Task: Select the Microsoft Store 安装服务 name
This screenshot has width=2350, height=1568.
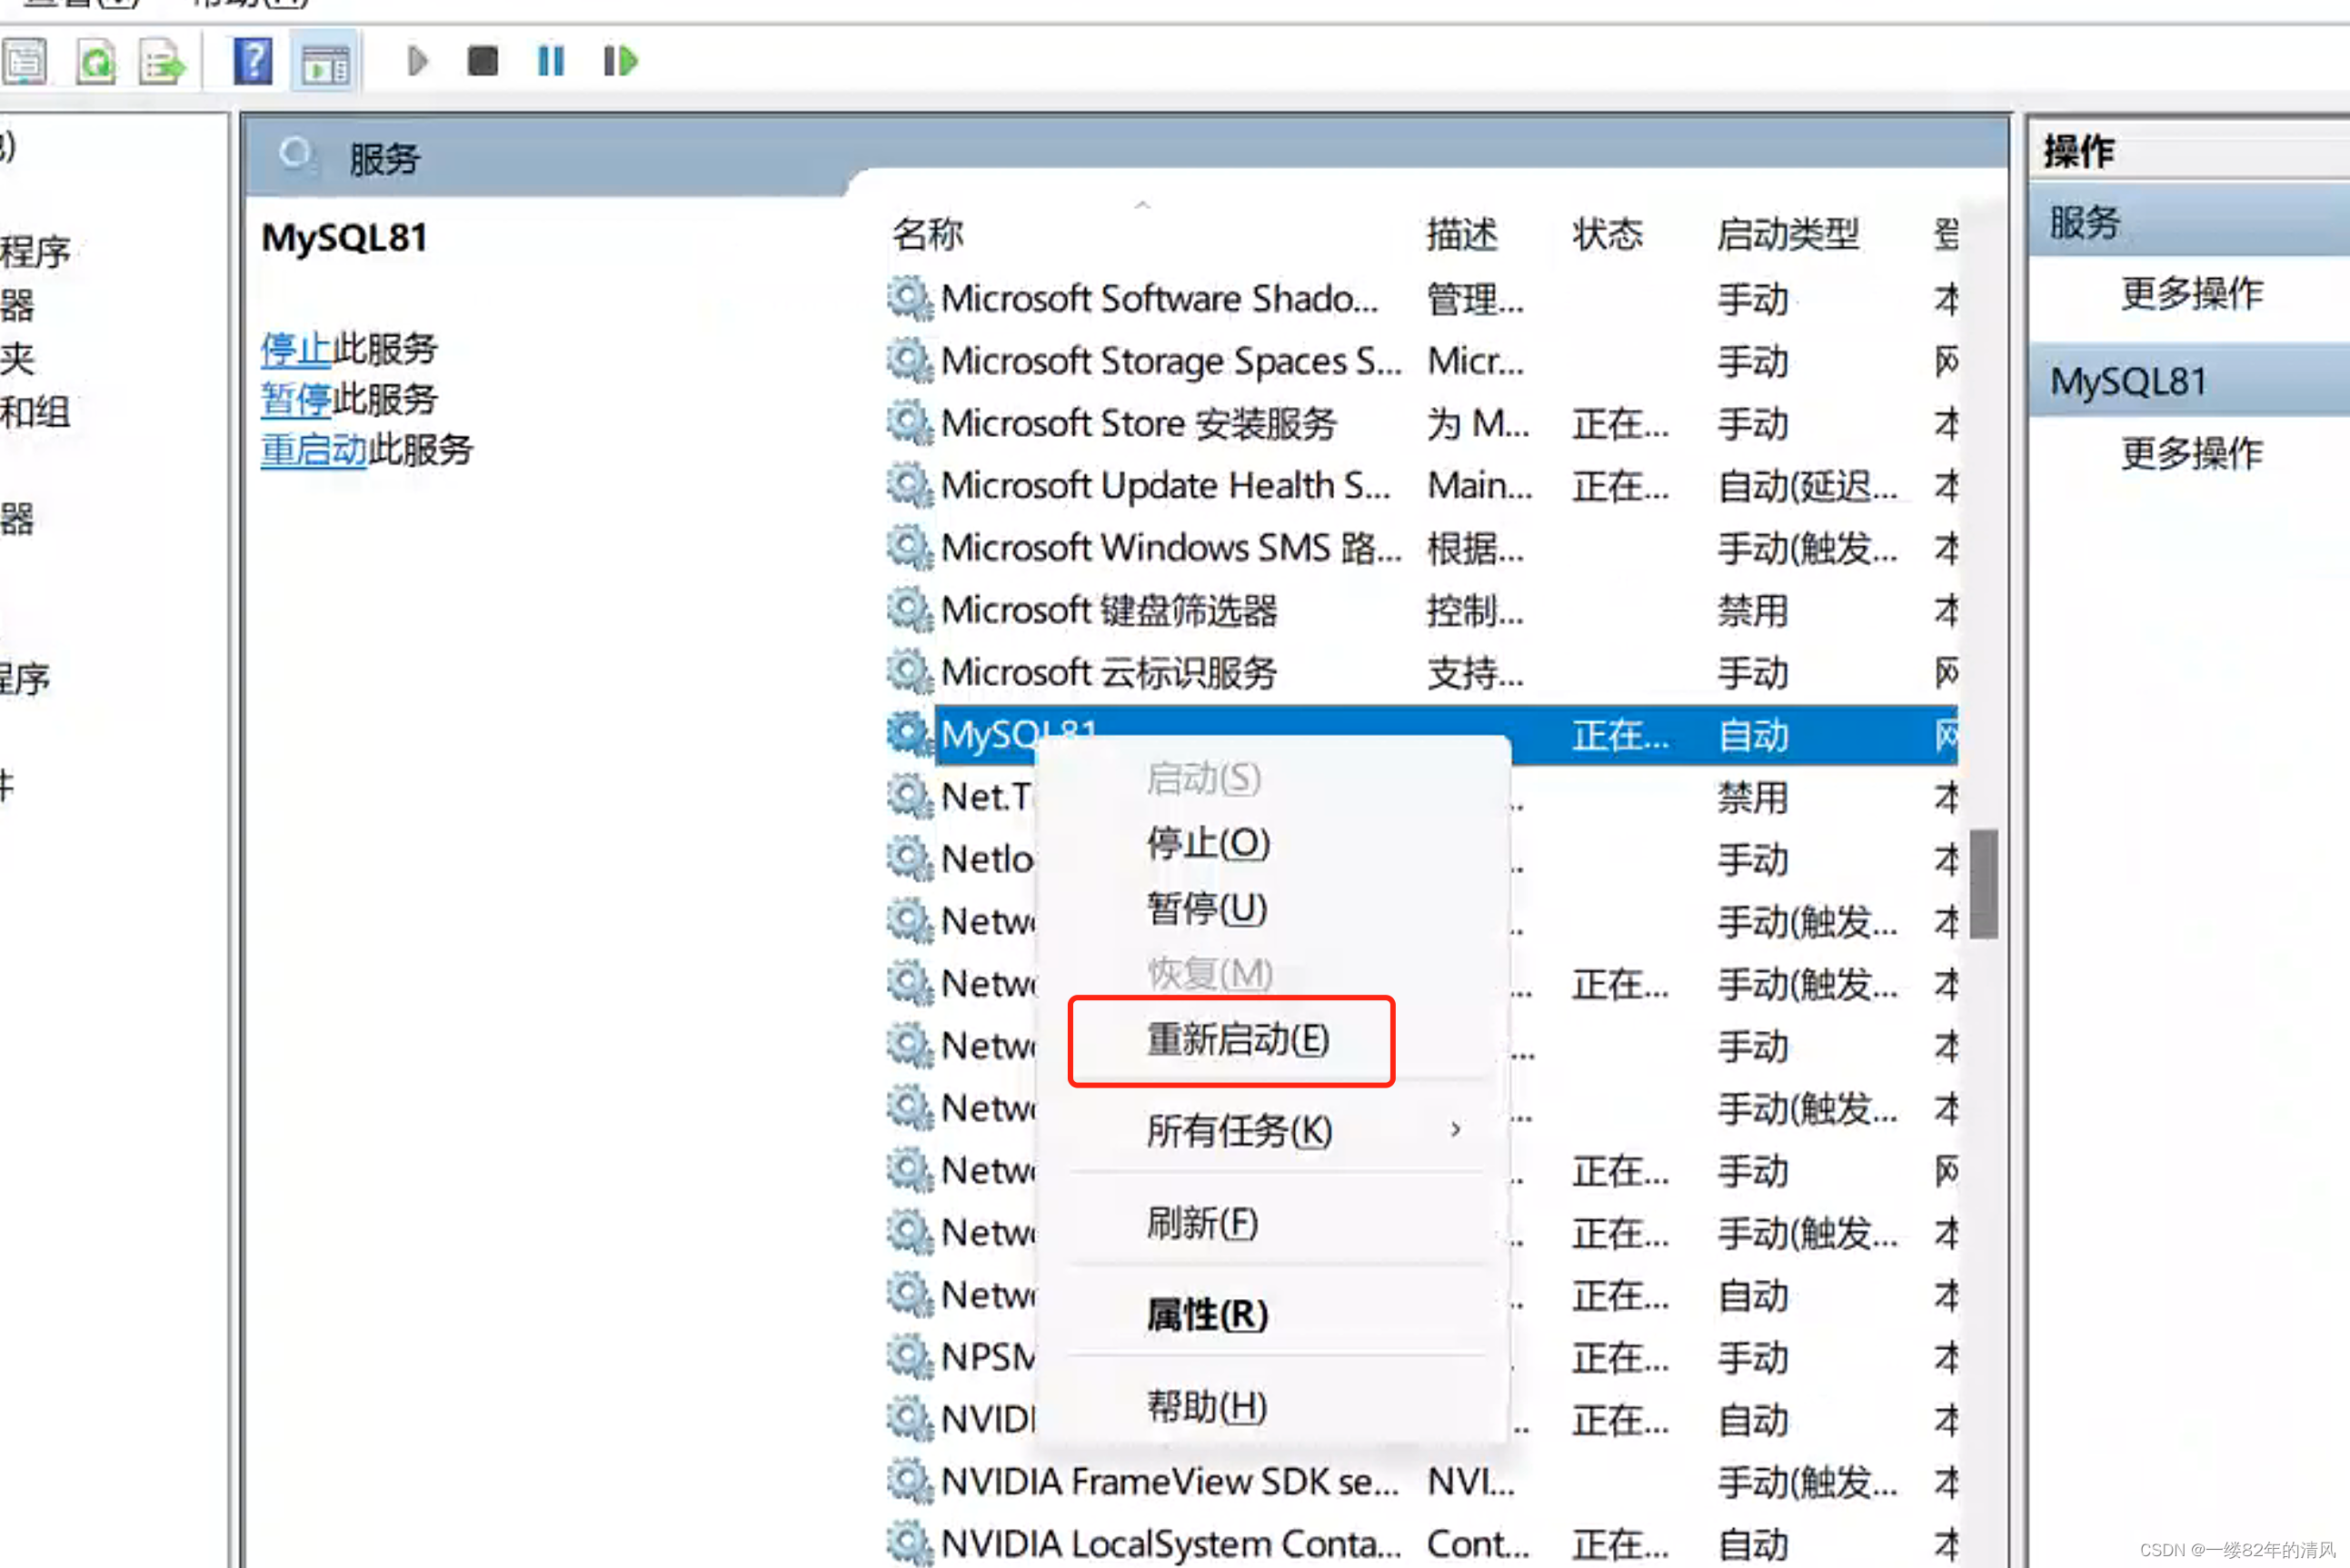Action: [x=1139, y=423]
